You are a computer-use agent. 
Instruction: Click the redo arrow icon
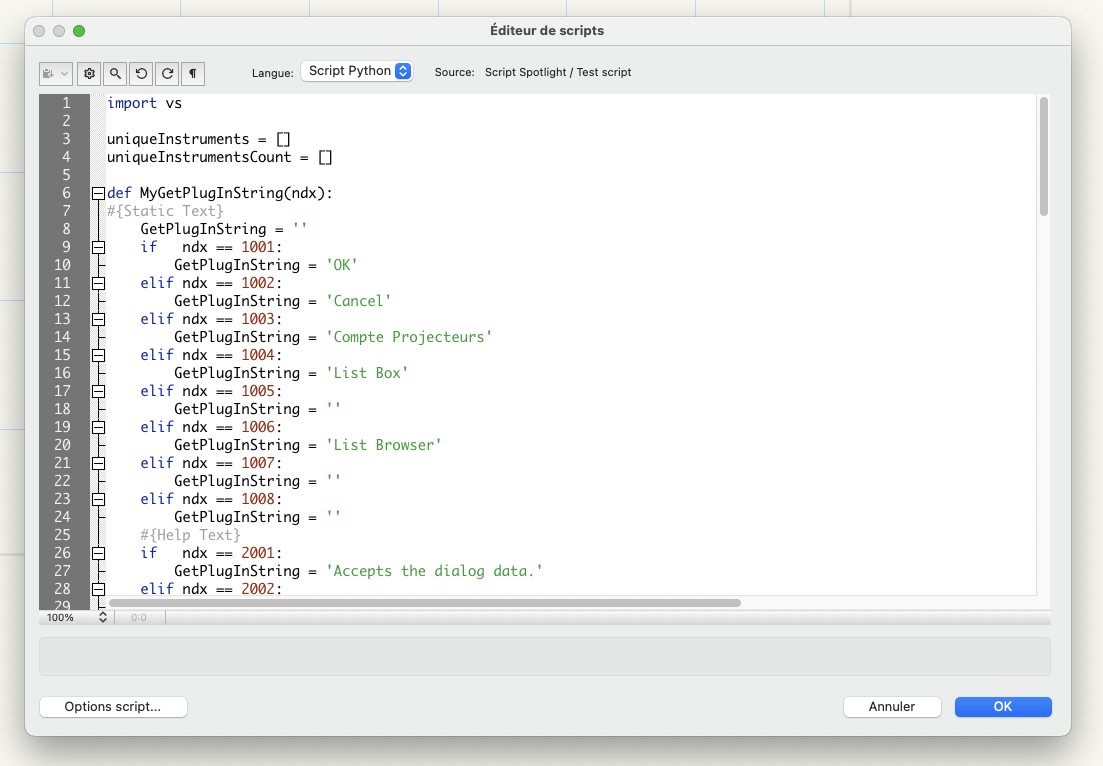click(168, 73)
